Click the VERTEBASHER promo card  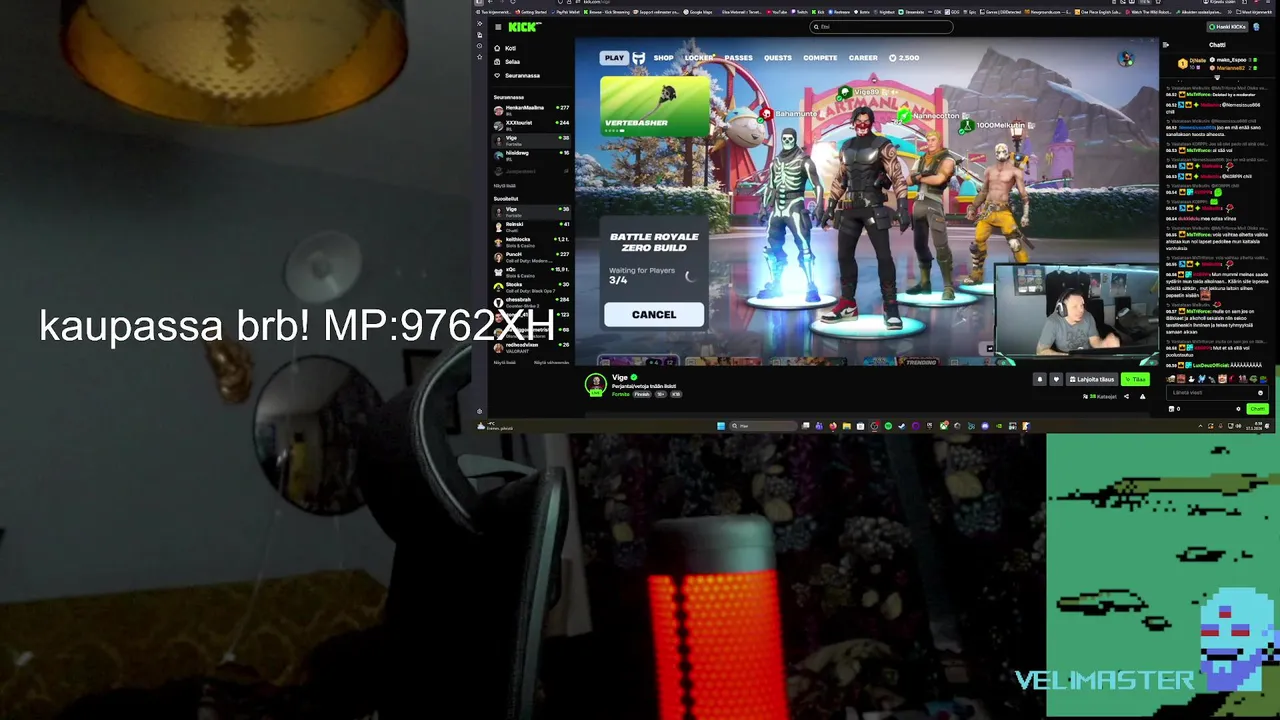[655, 107]
